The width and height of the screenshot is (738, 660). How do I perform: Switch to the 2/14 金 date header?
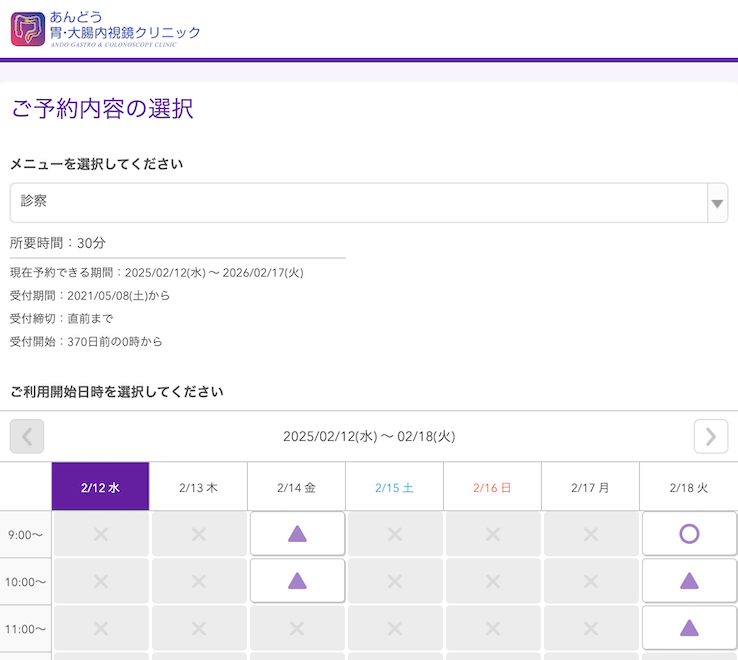296,487
